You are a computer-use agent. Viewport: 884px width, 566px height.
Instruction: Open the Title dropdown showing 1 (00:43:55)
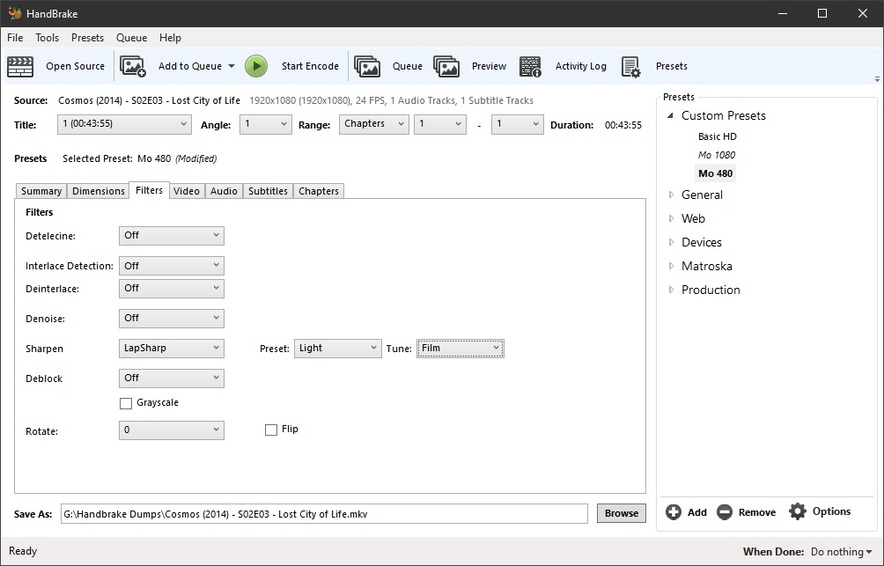(x=124, y=124)
